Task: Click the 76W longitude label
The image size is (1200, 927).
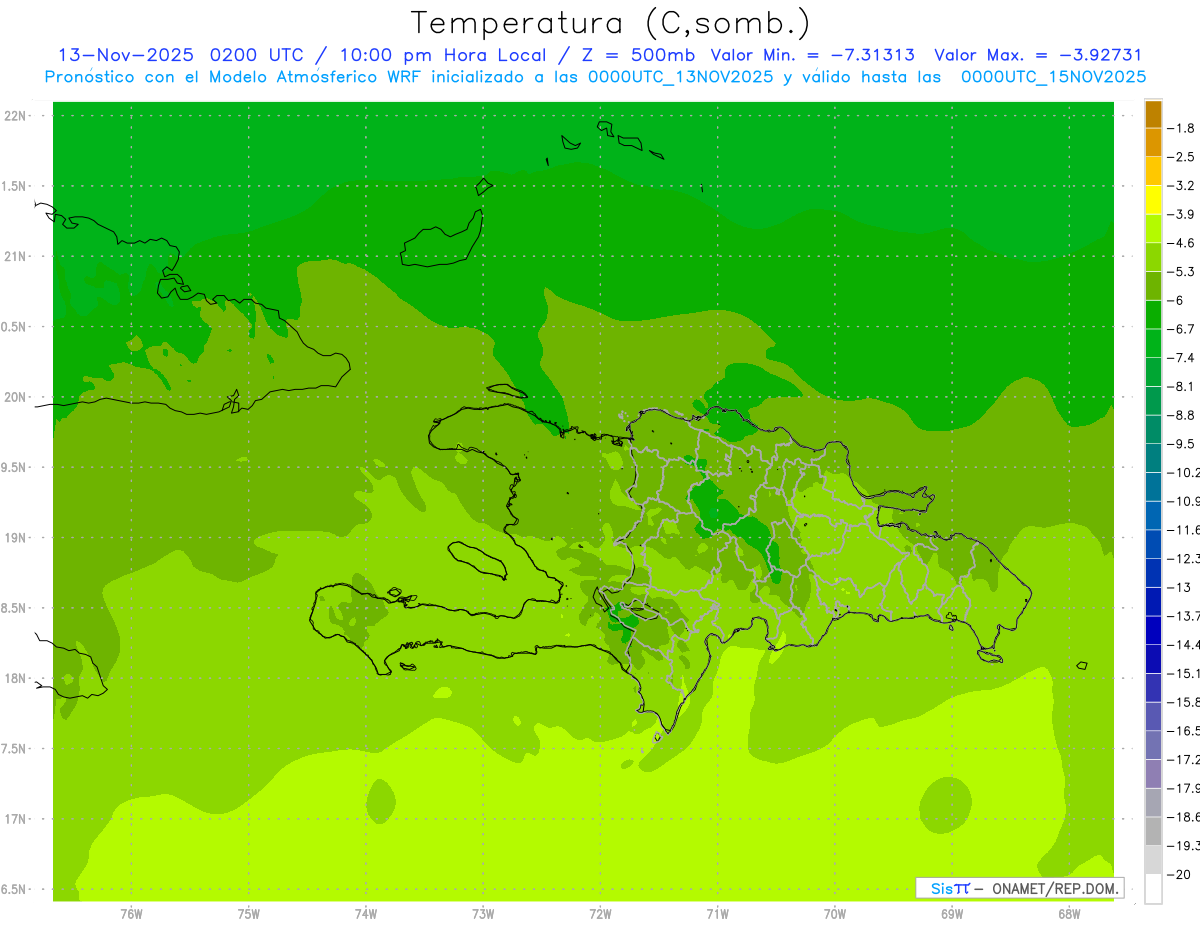Action: tap(131, 913)
